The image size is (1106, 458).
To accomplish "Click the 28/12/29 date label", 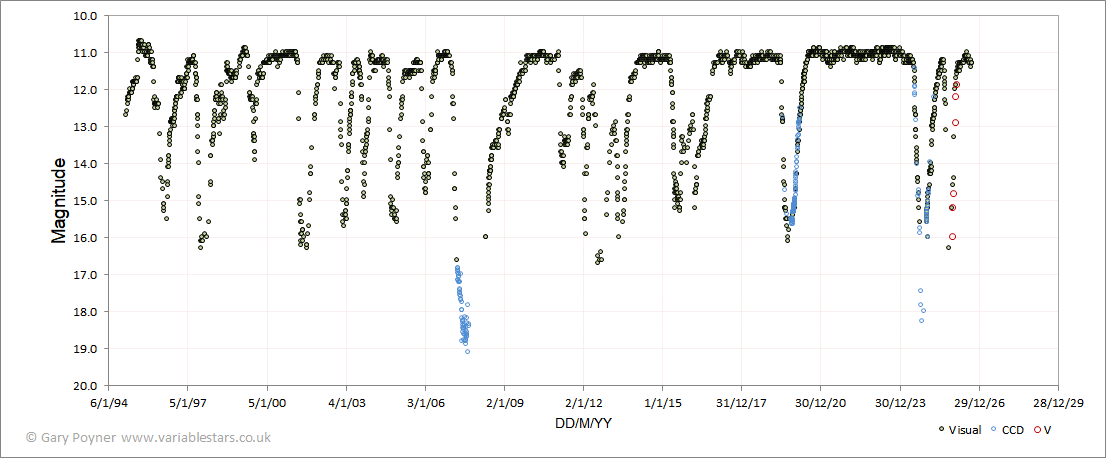I will pyautogui.click(x=1058, y=404).
